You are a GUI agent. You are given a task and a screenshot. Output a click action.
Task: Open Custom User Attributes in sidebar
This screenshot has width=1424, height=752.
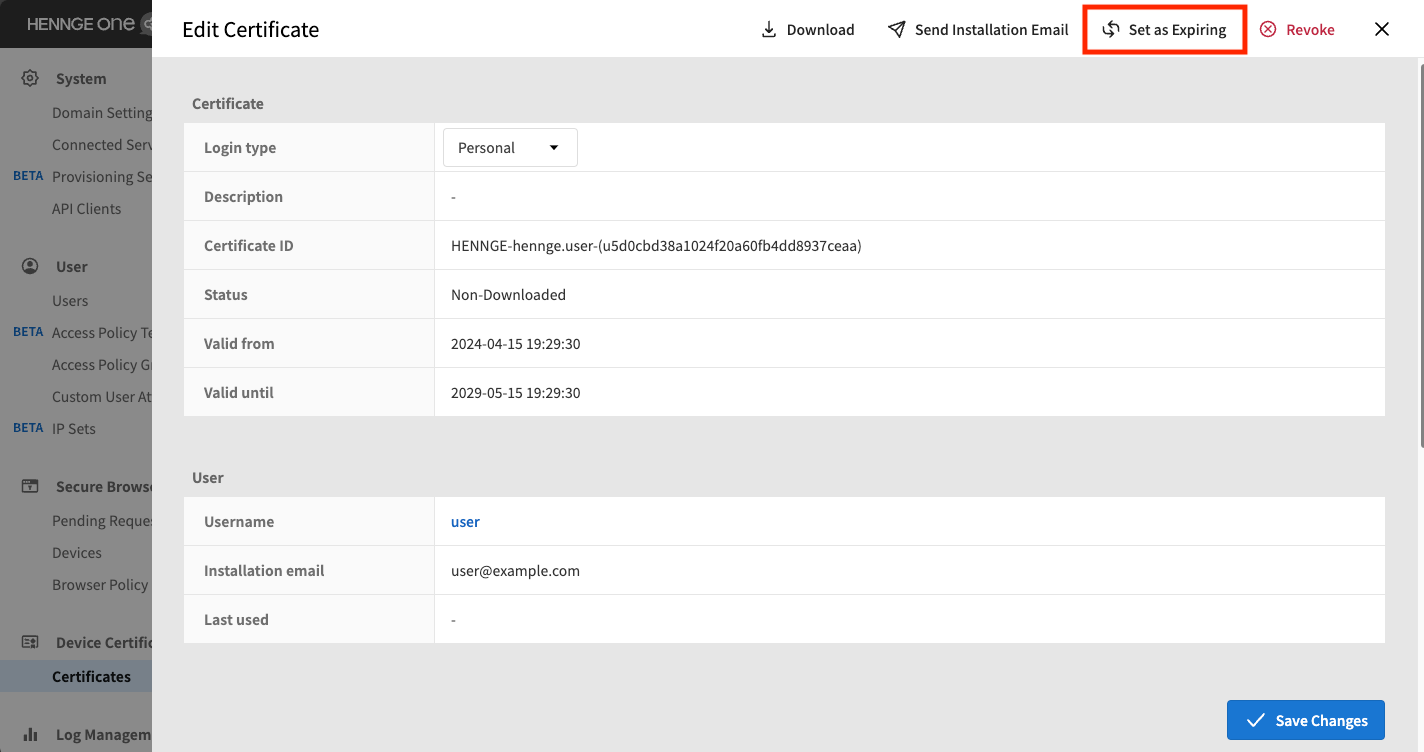click(x=102, y=397)
